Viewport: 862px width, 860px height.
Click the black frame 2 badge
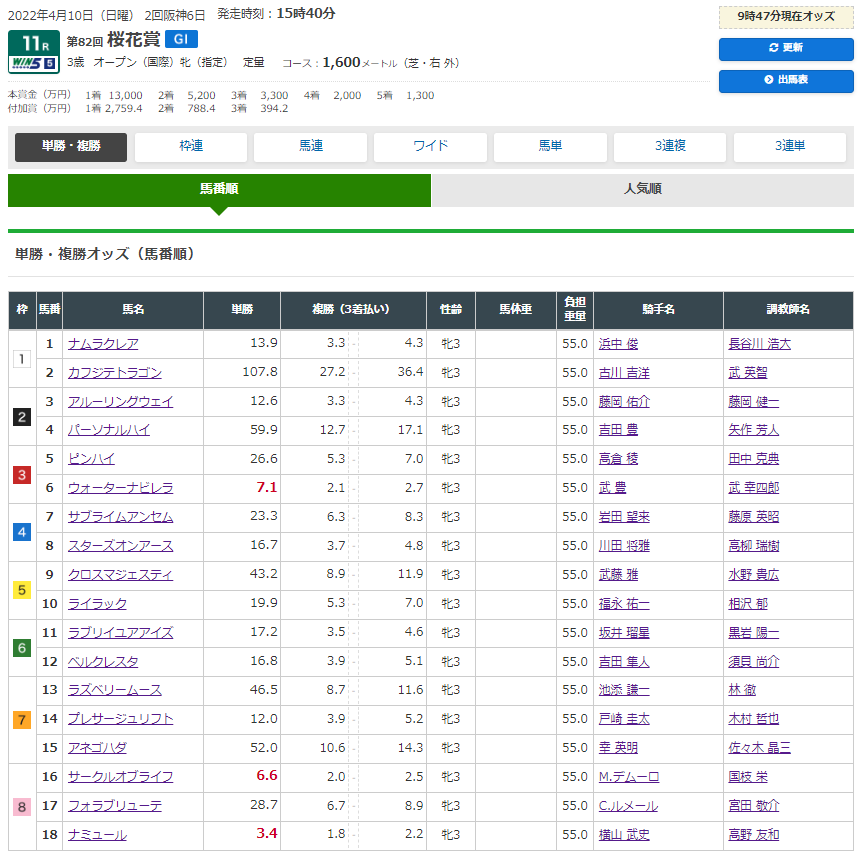pyautogui.click(x=22, y=417)
